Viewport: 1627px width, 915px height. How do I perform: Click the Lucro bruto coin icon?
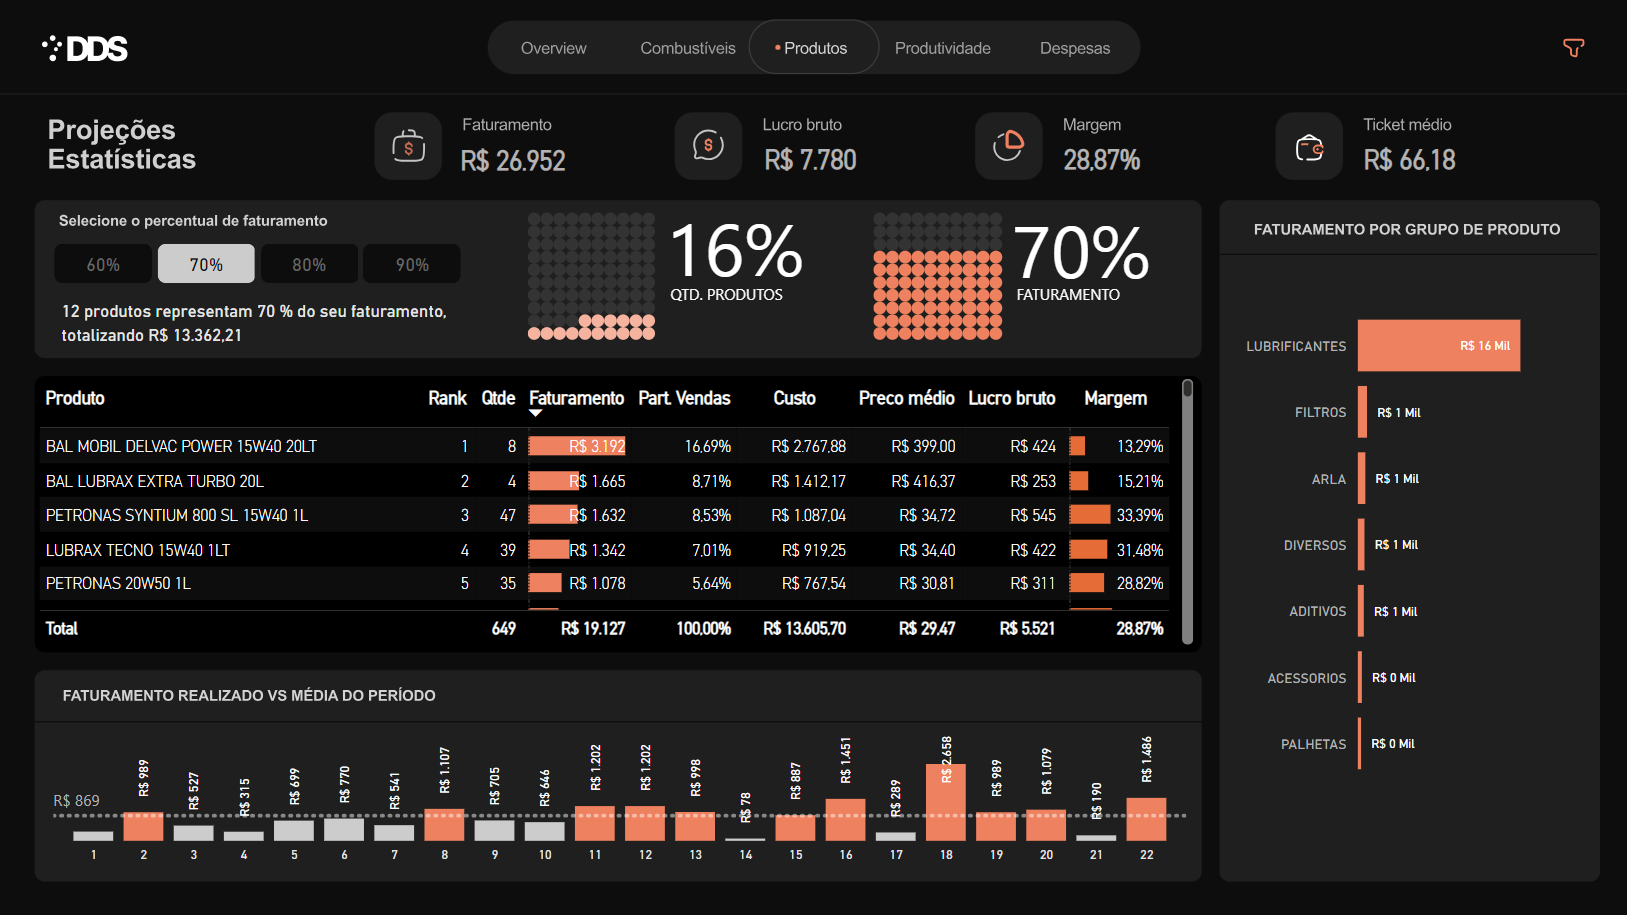click(x=708, y=146)
